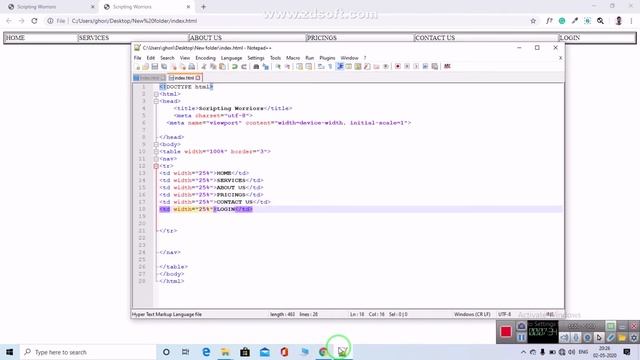This screenshot has height=360, width=640.
Task: Print the document via printer icon
Action: click(x=191, y=67)
